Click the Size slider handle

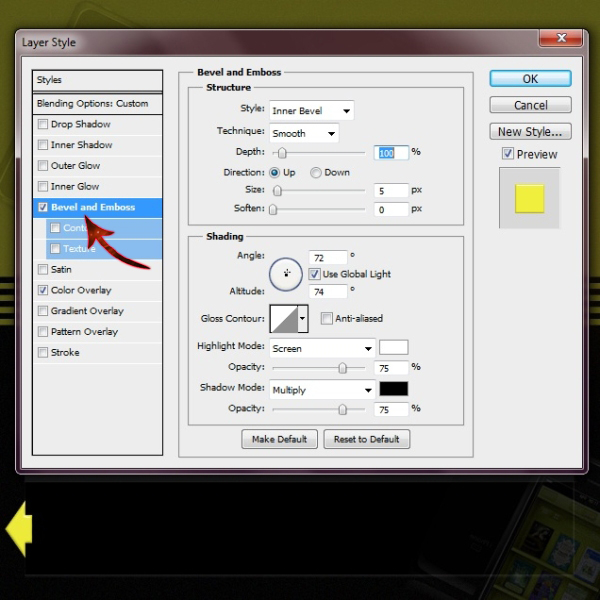click(x=277, y=191)
